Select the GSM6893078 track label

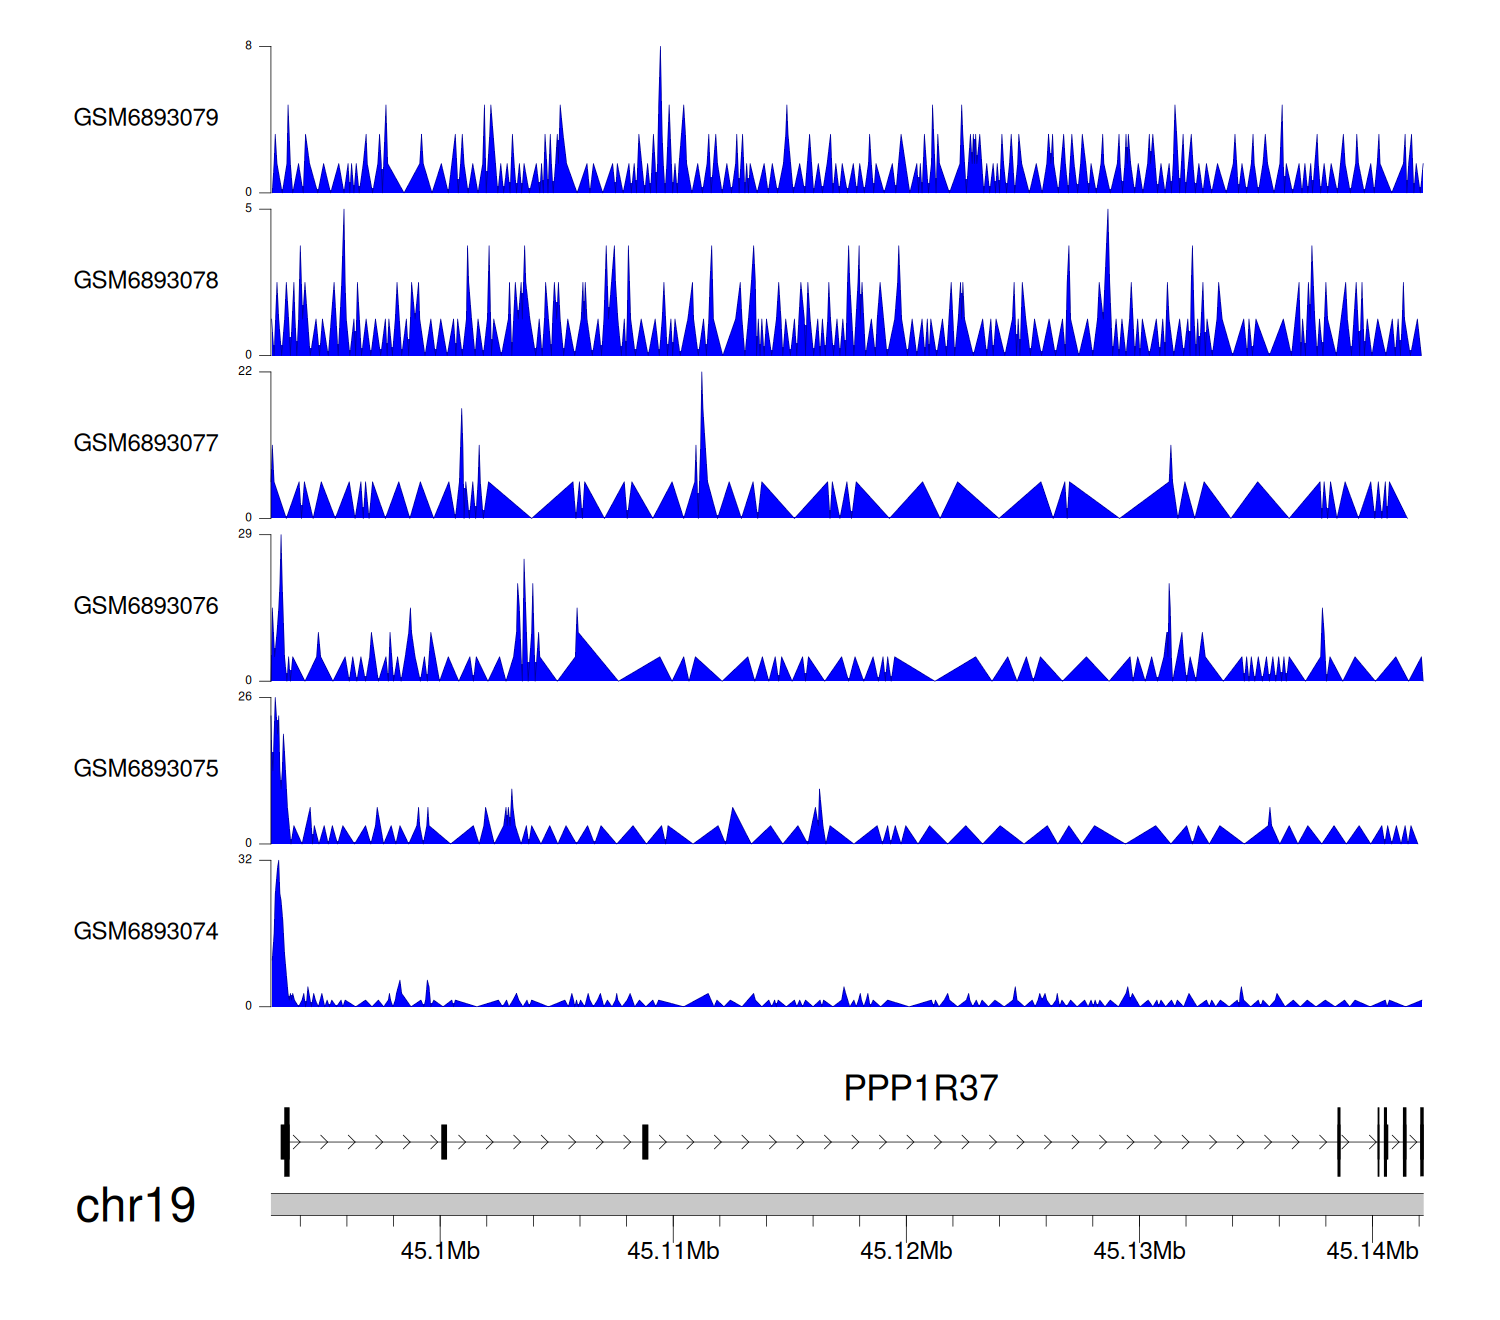[146, 281]
